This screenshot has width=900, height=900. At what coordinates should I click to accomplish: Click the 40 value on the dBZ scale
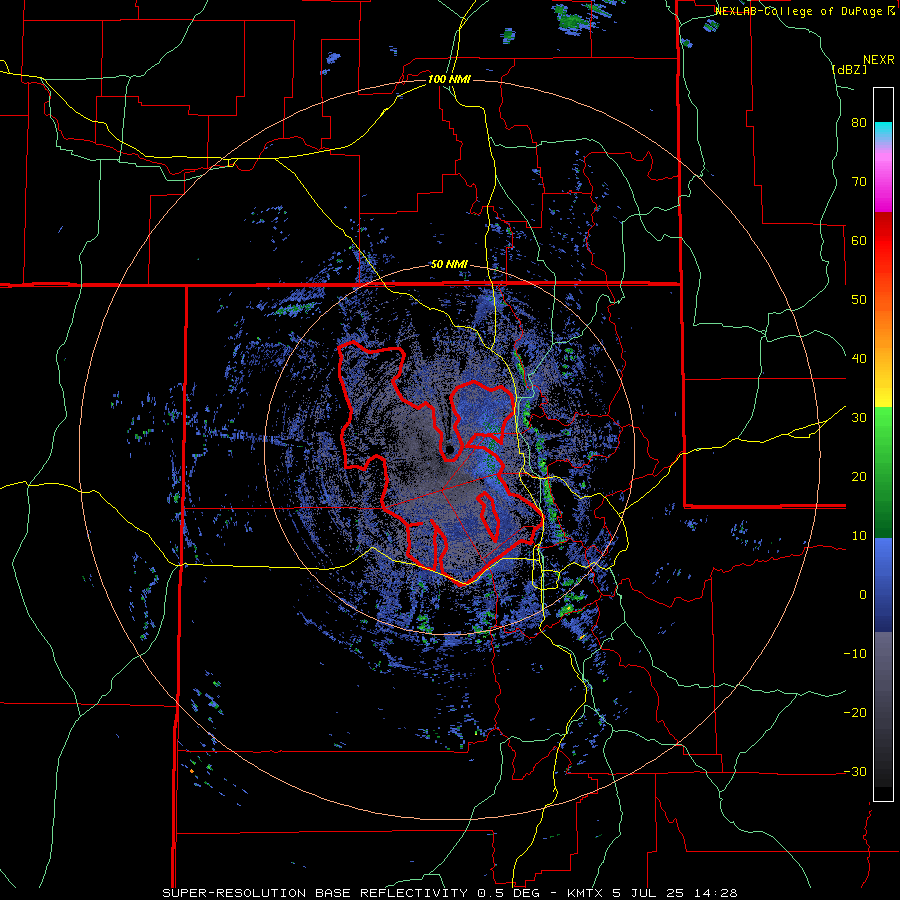(x=859, y=359)
